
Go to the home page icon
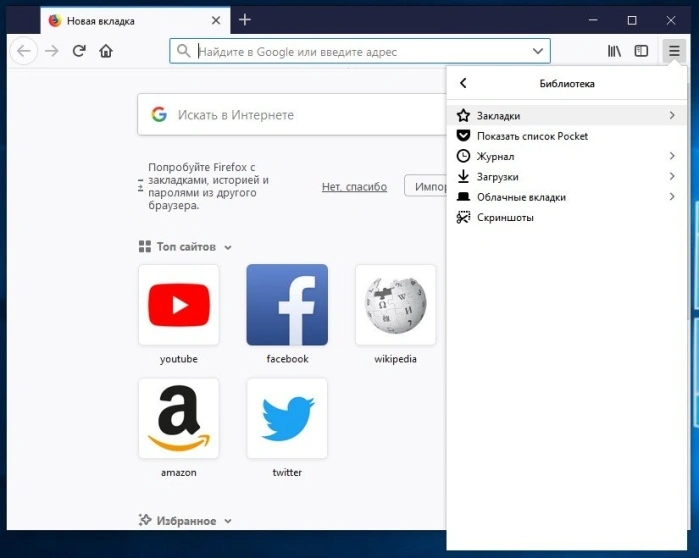(106, 51)
